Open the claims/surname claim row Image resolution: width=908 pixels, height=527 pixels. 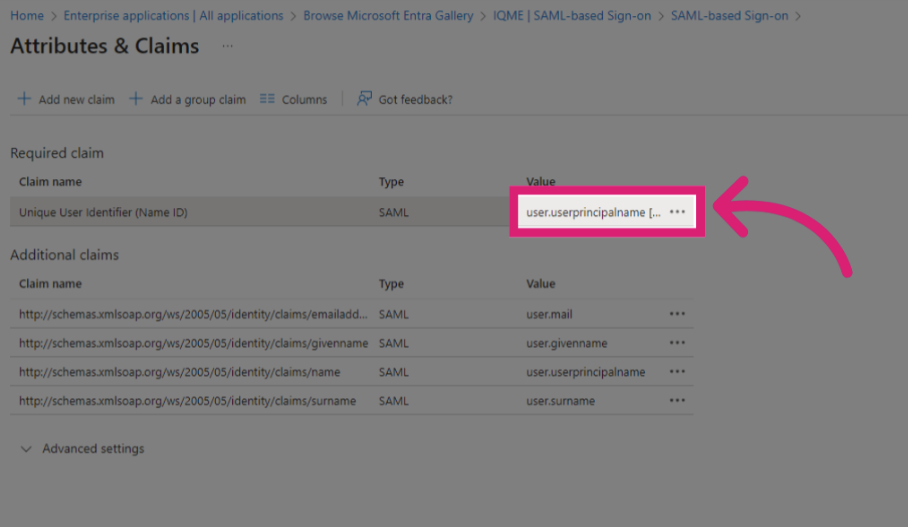click(187, 401)
